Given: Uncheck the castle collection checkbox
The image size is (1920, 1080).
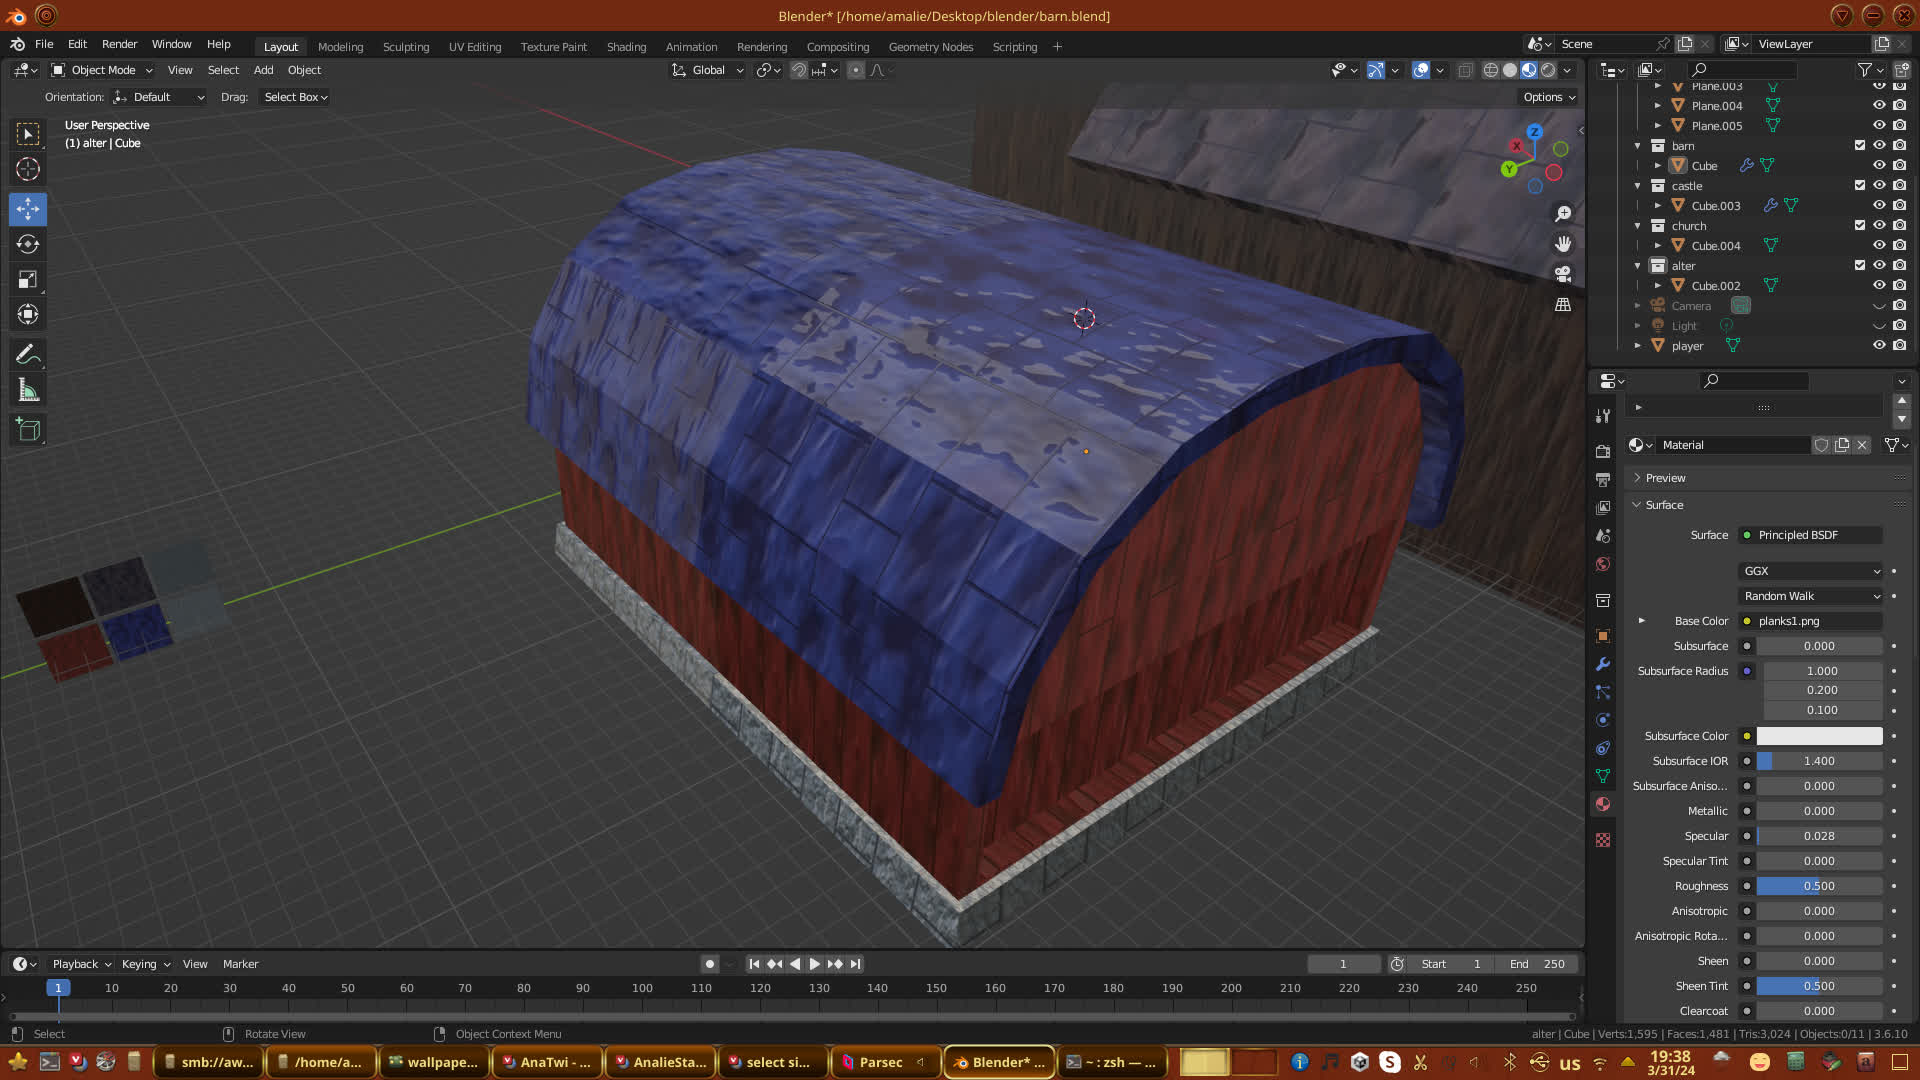Looking at the screenshot, I should tap(1859, 185).
